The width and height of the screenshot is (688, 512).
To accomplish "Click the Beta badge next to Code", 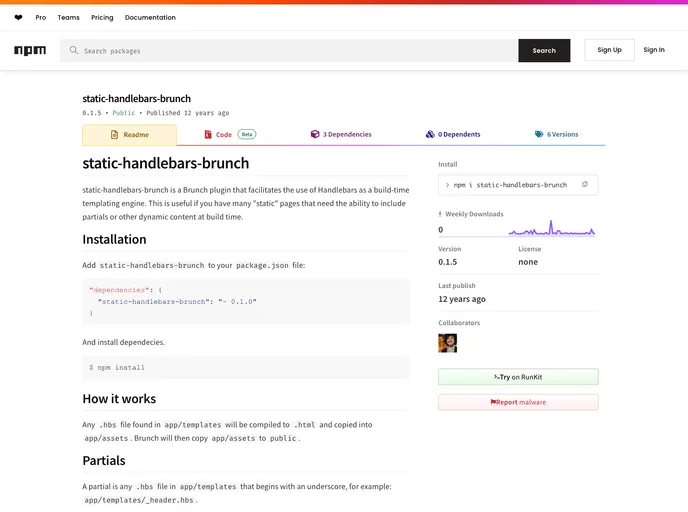I will [x=247, y=134].
